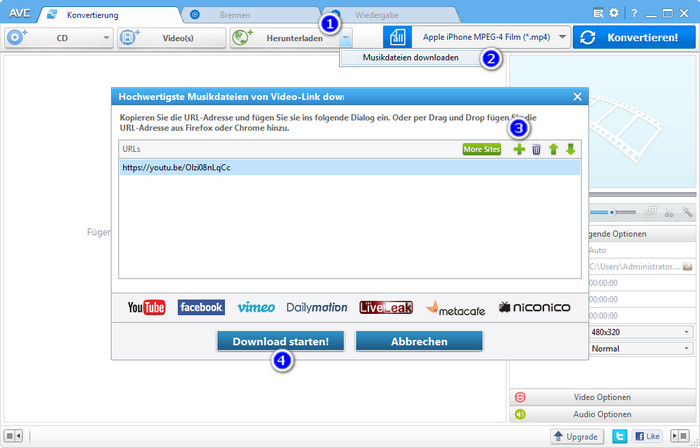Viewport: 700px width, 448px height.
Task: Open the Brennen tab
Action: (x=250, y=15)
